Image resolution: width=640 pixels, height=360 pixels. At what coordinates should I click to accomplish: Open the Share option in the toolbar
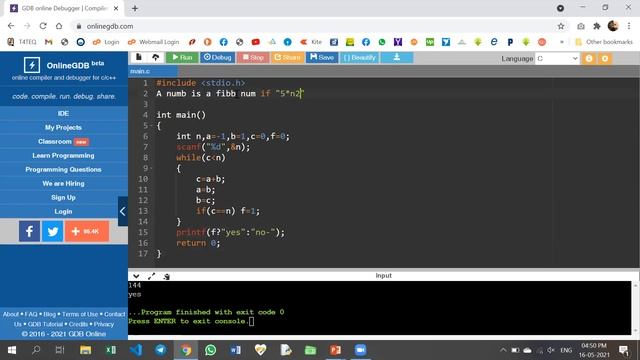click(287, 58)
